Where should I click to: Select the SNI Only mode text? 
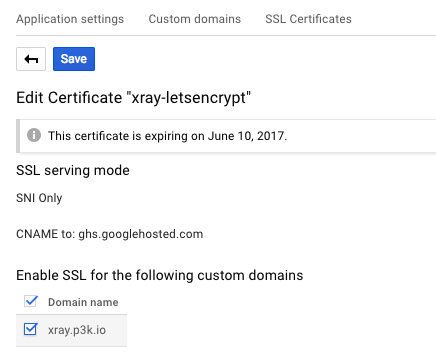39,198
